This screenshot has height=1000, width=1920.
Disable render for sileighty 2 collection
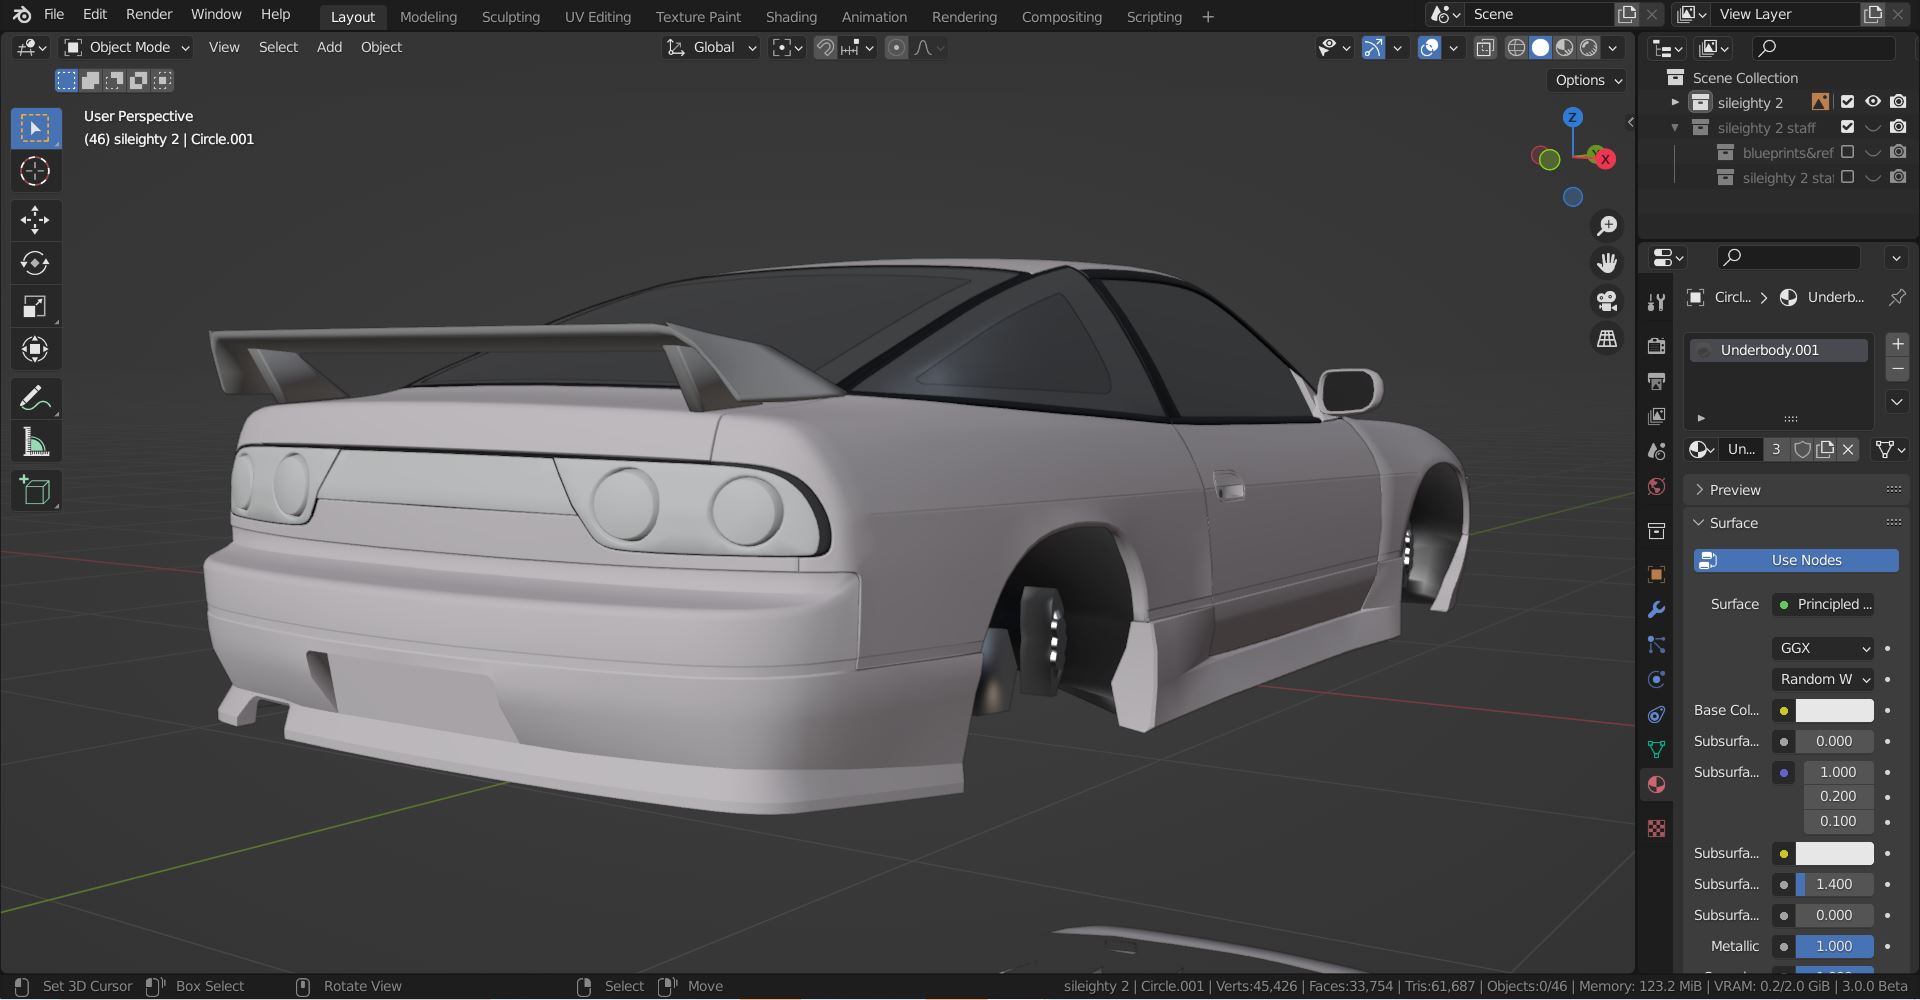(1898, 102)
